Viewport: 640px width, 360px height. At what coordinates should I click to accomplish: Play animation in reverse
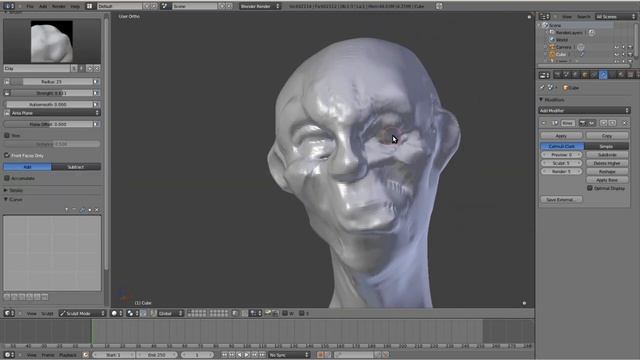(x=240, y=355)
